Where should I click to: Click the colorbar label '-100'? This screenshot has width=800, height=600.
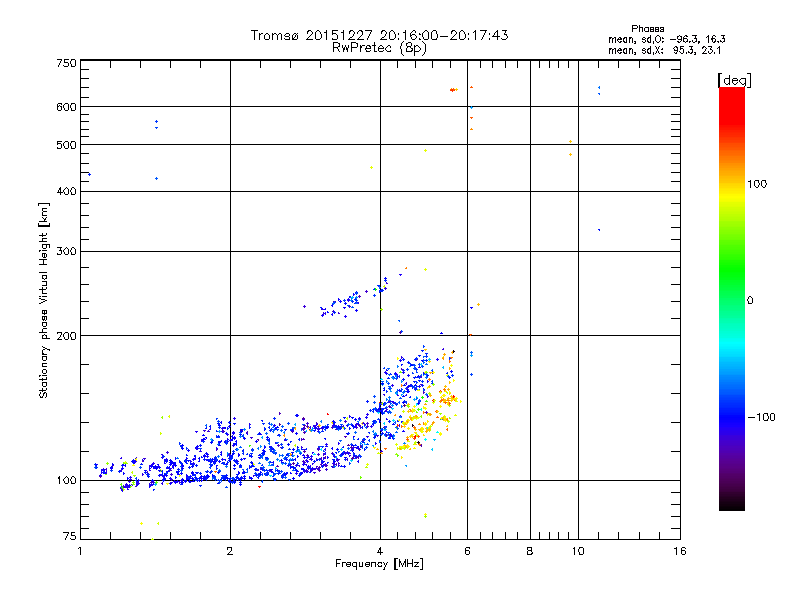pos(761,417)
